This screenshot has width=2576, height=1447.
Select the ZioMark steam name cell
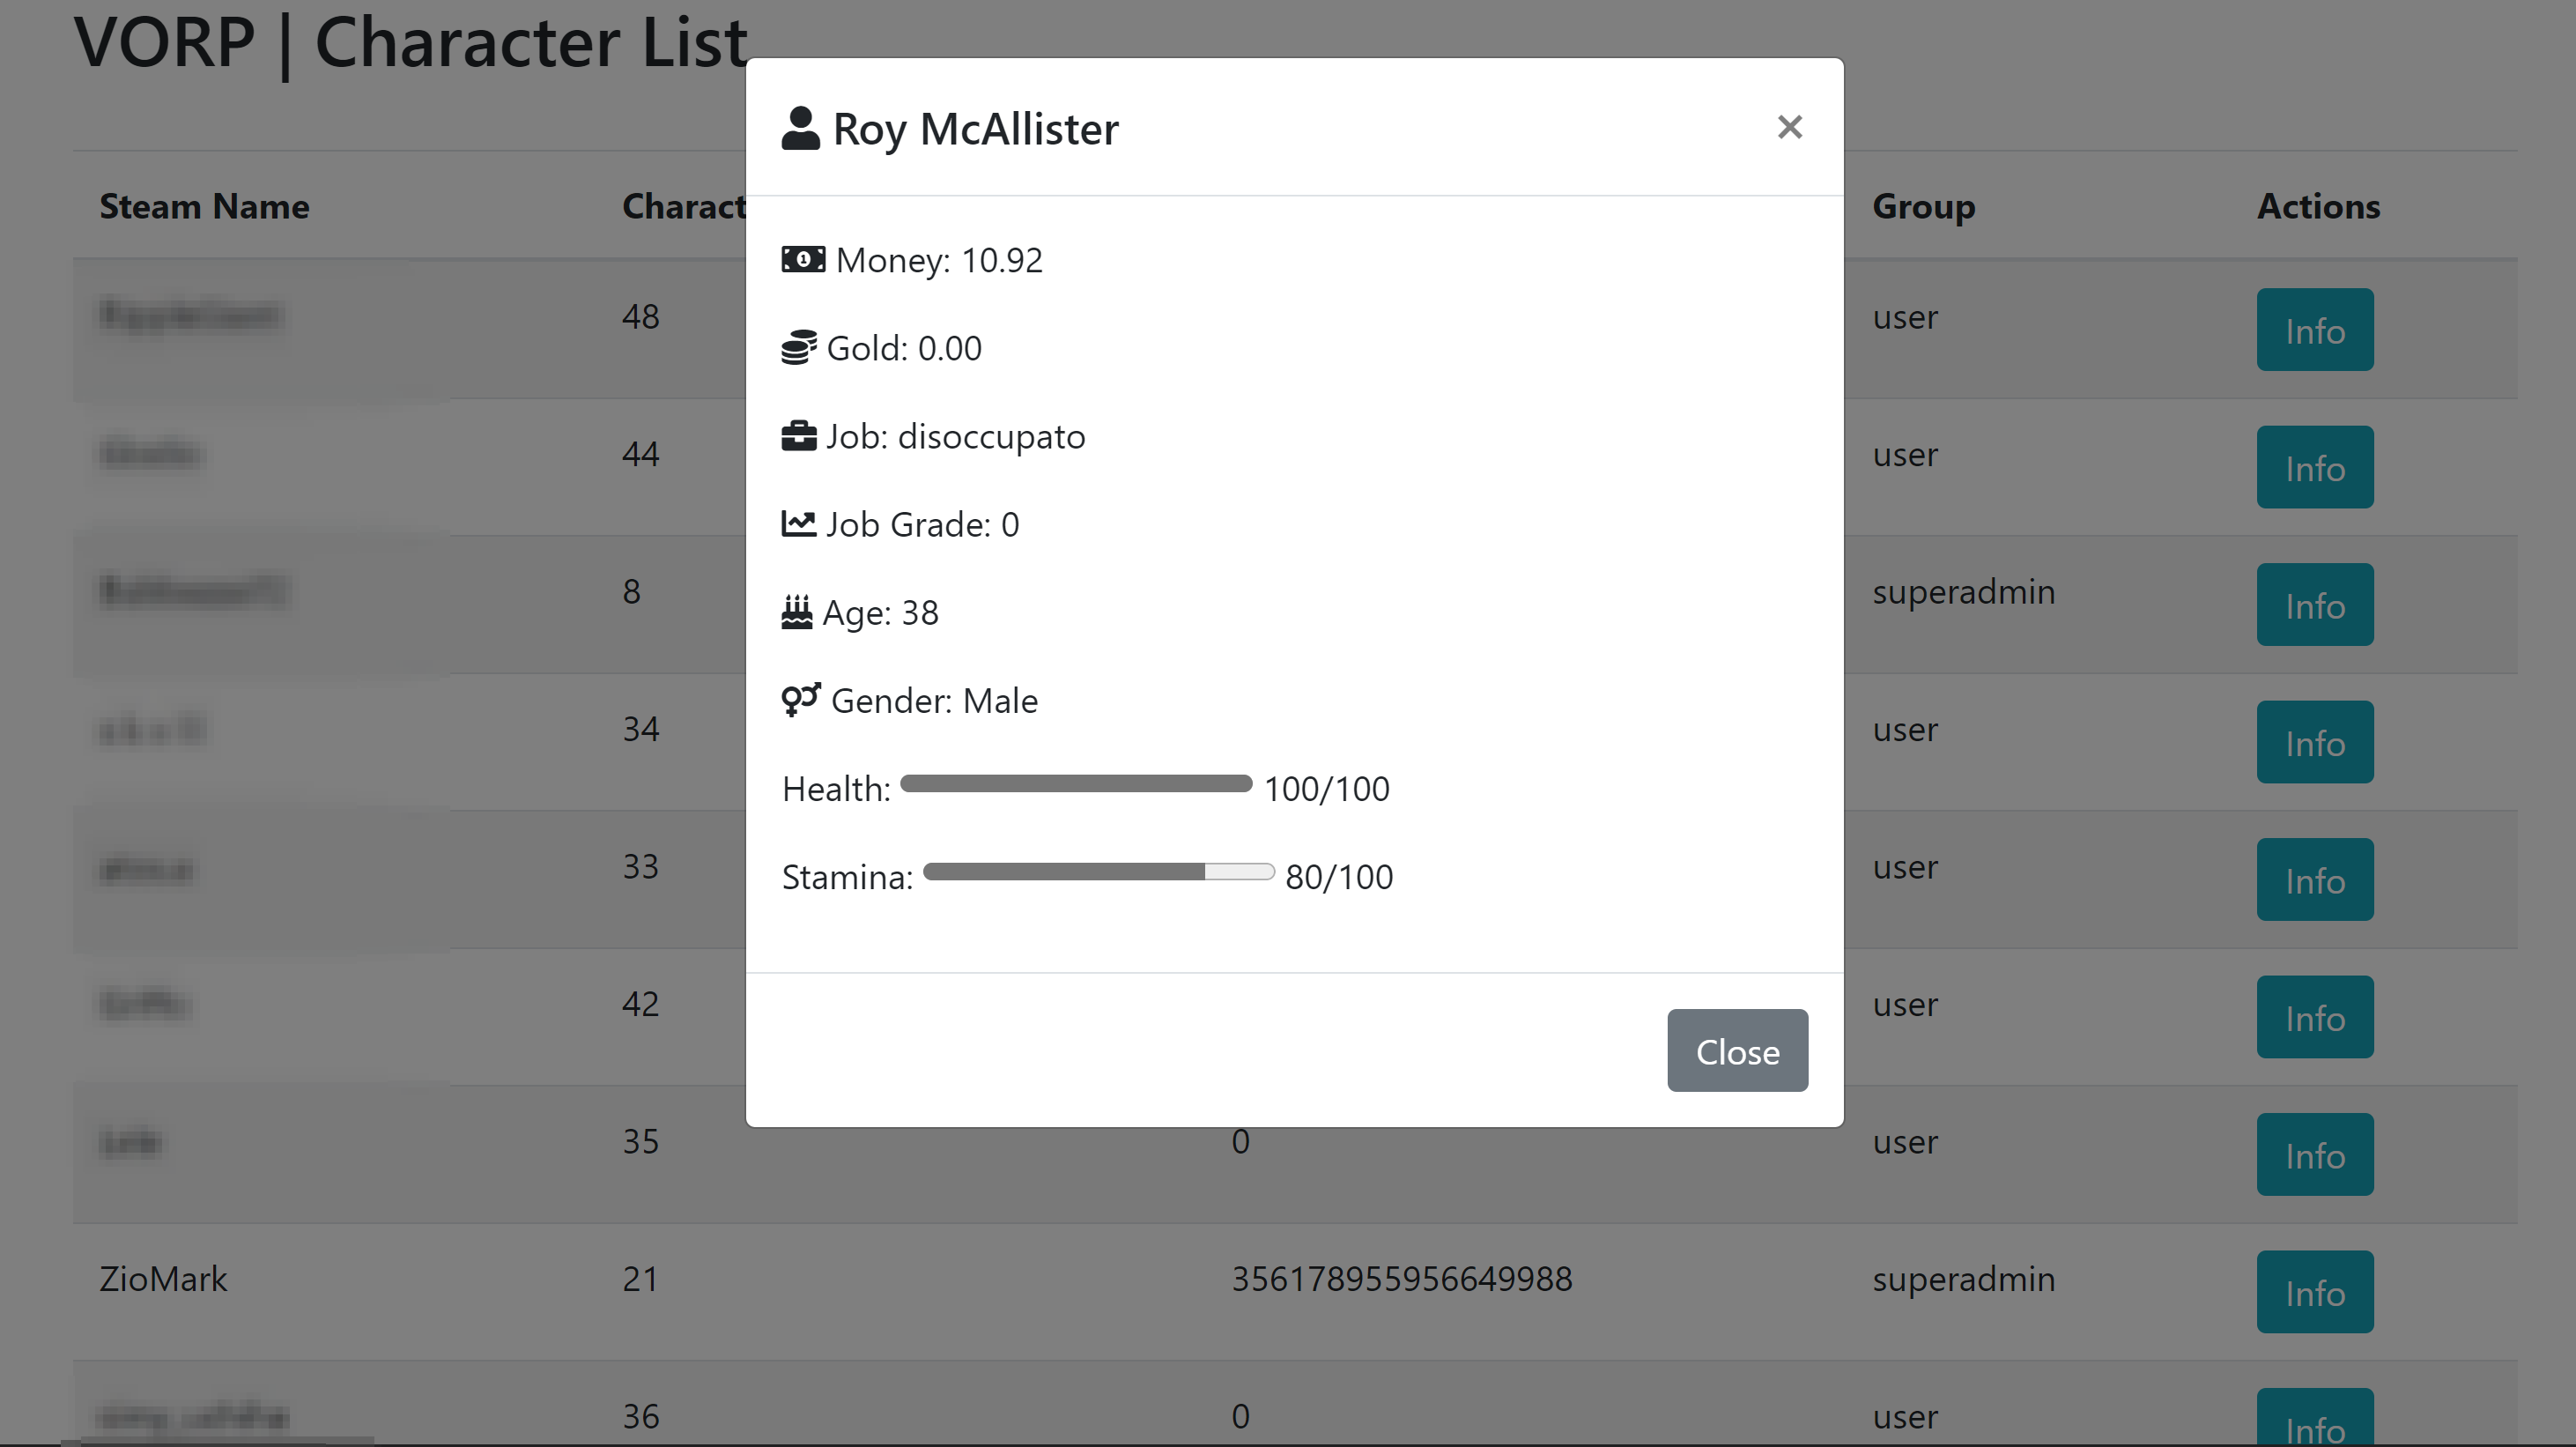163,1279
